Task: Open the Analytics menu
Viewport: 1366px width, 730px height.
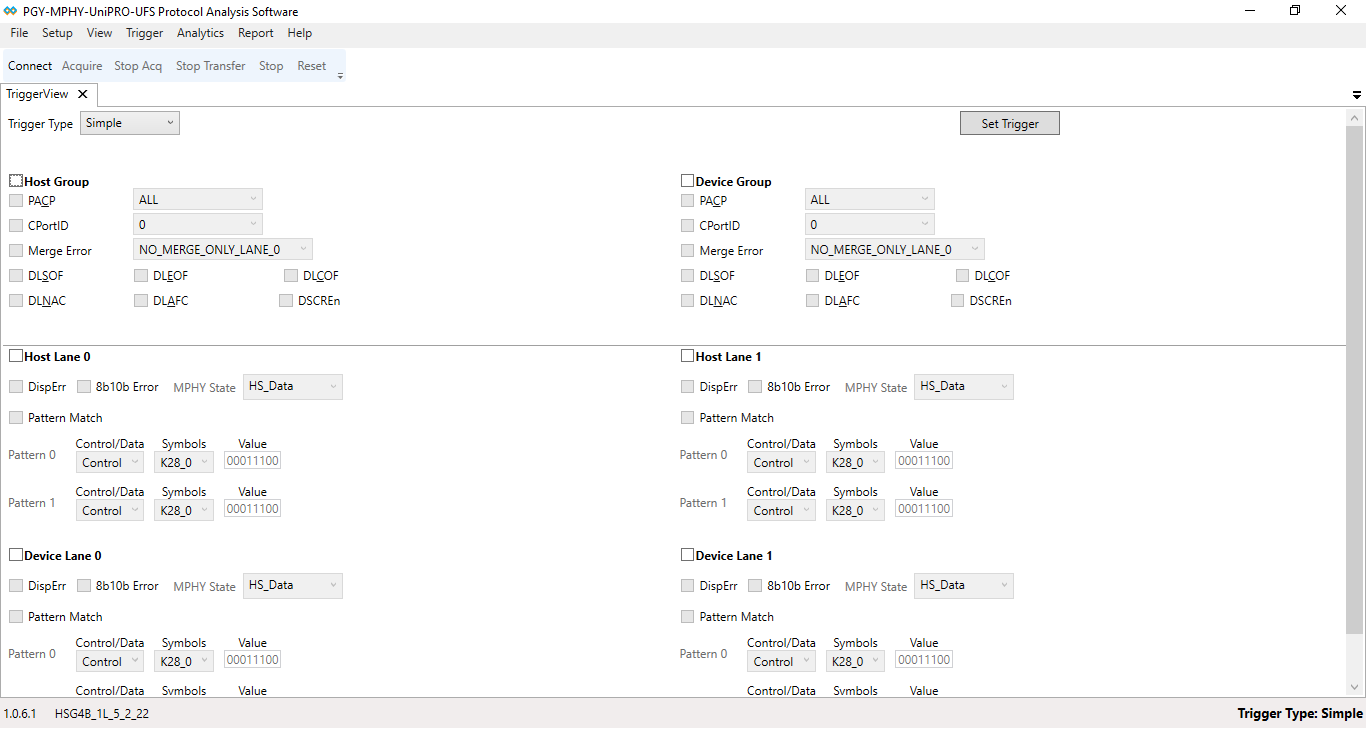Action: point(200,33)
